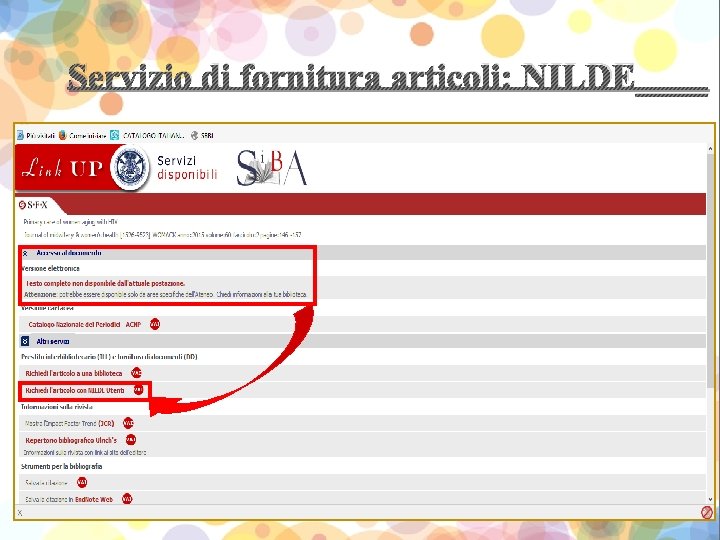Open Mostra l'Impact Factor Trend (JCR) link
This screenshot has height=540, width=720.
pyautogui.click(x=69, y=423)
